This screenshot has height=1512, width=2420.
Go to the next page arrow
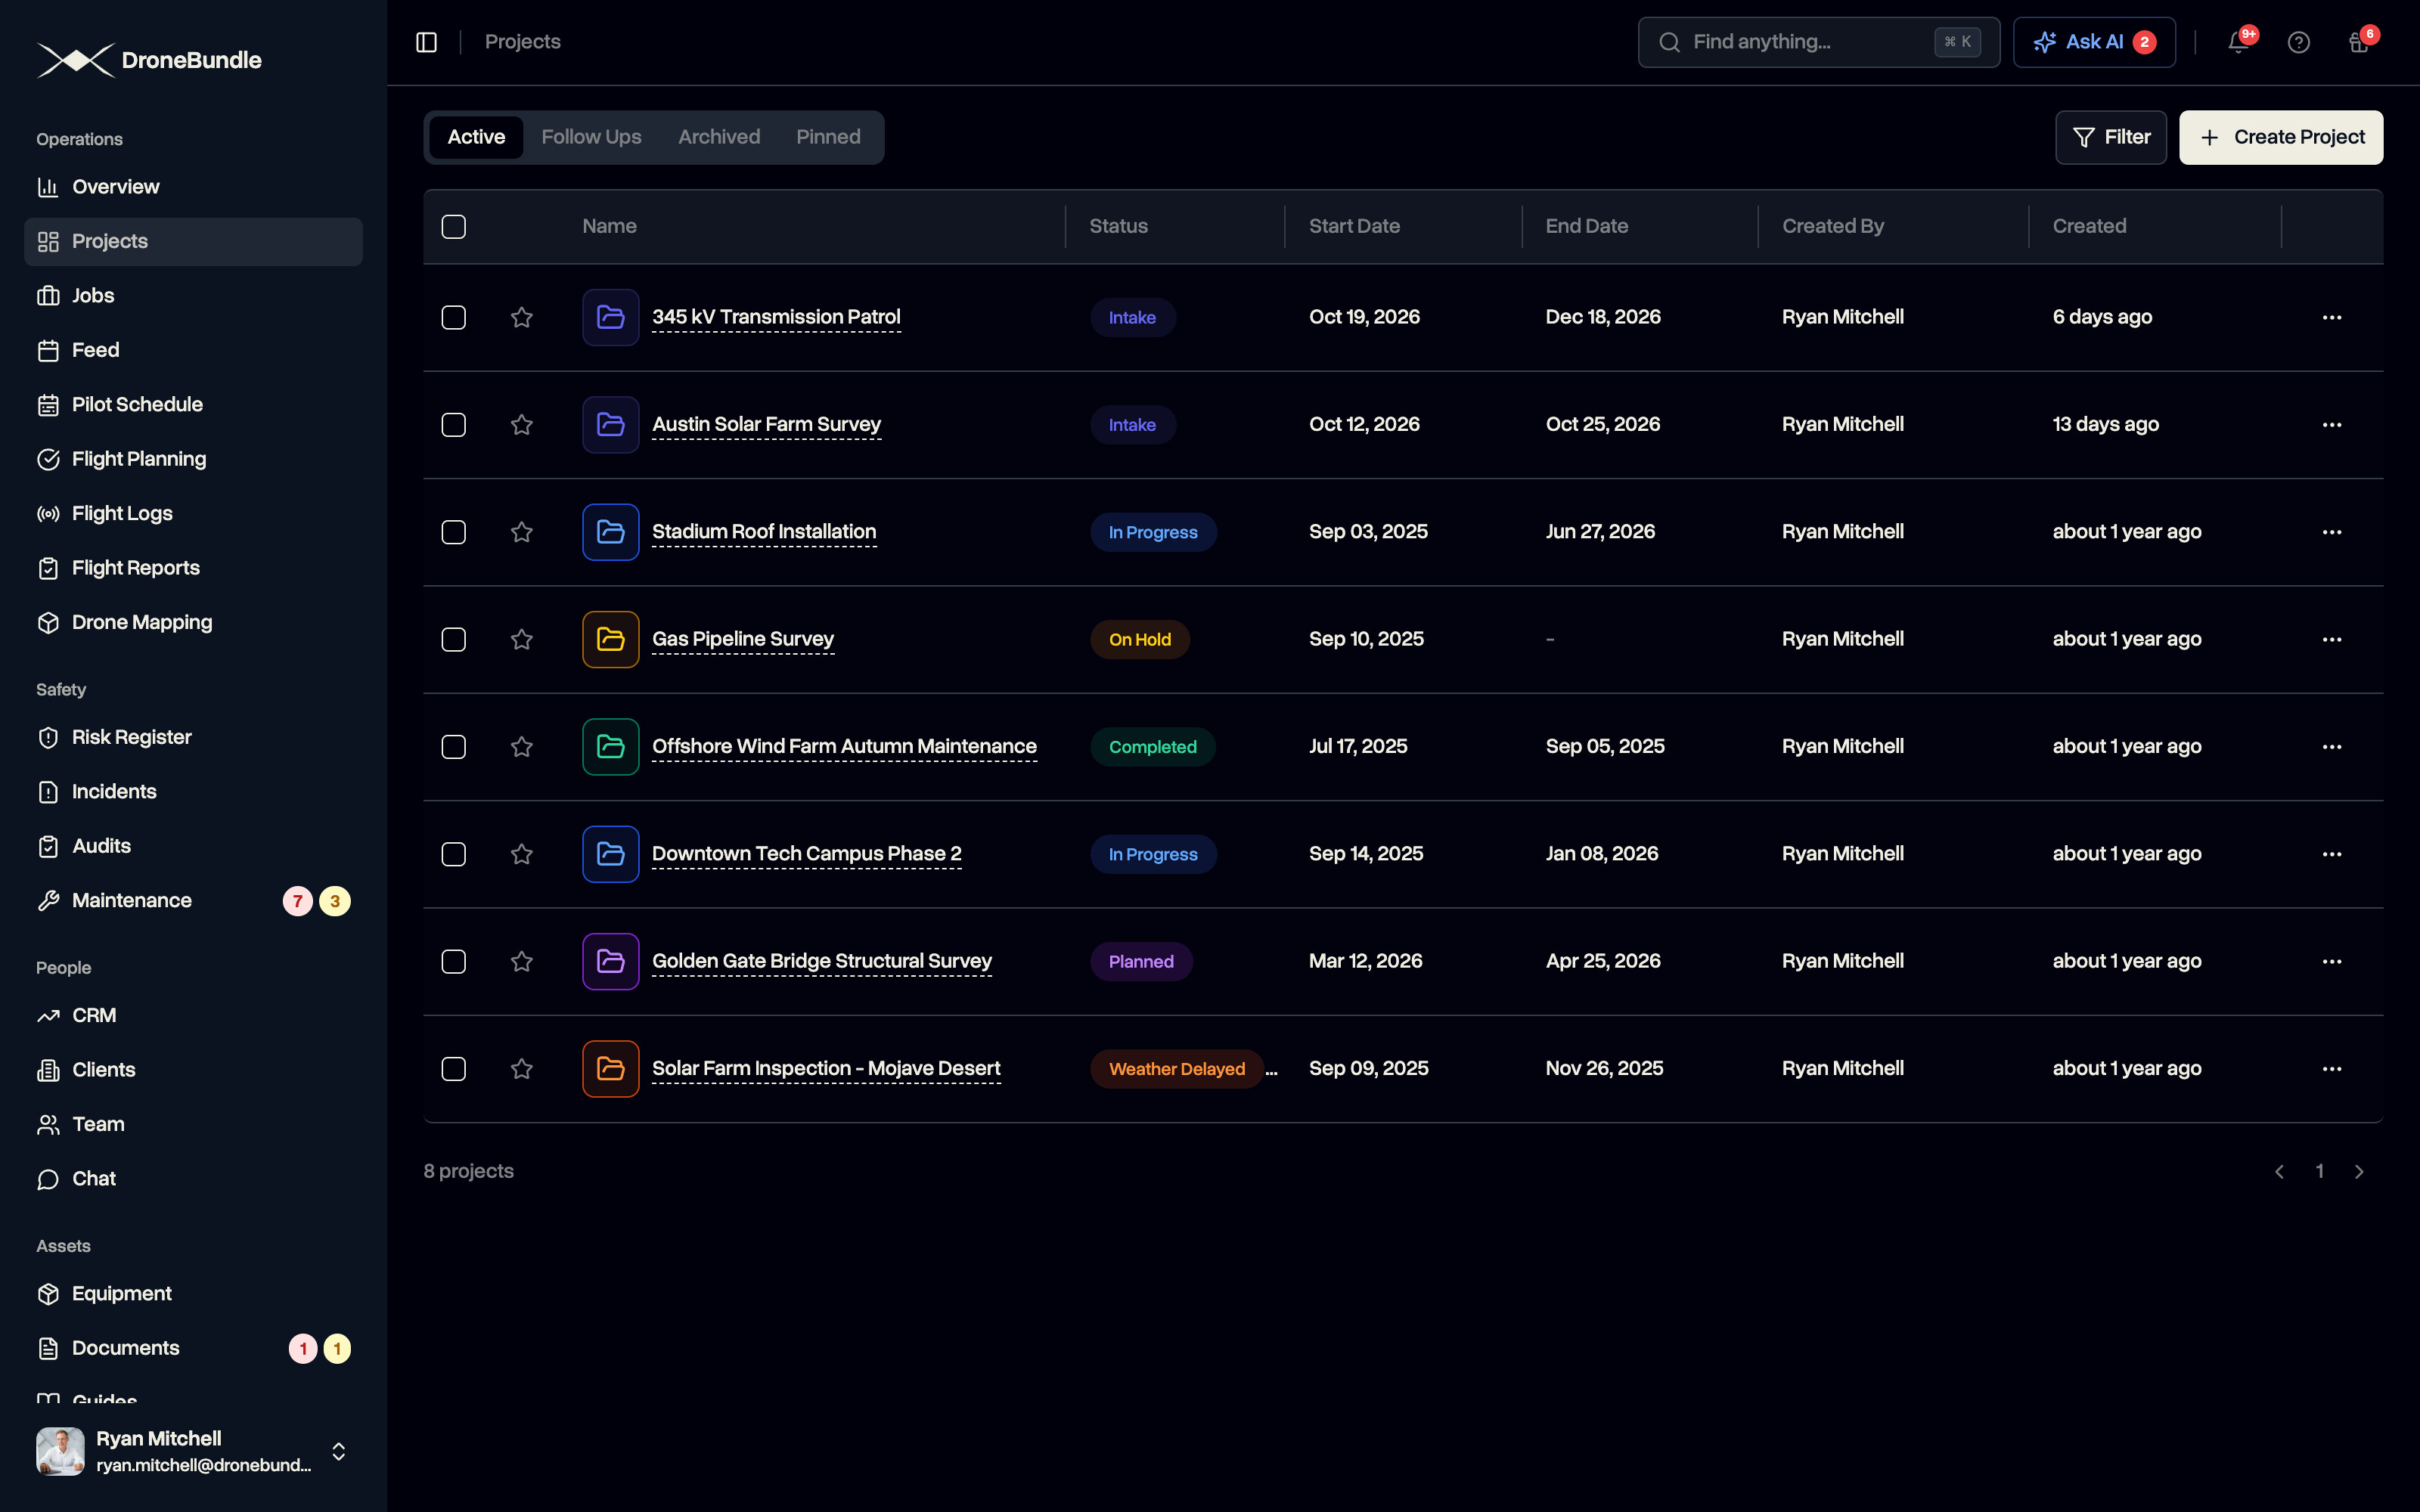point(2358,1172)
